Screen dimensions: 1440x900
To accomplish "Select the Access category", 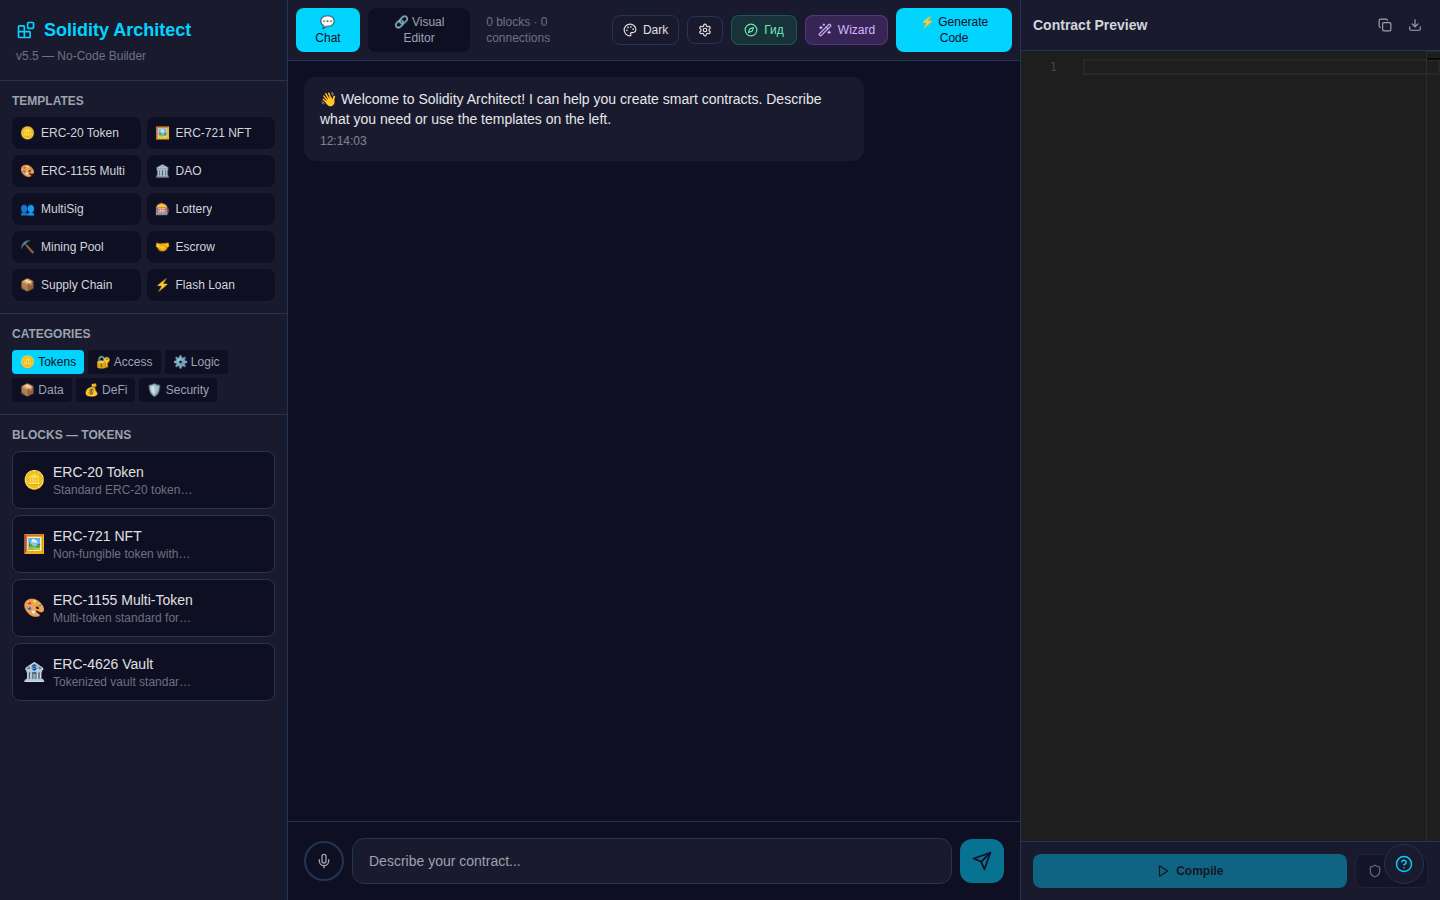I will click(x=125, y=362).
